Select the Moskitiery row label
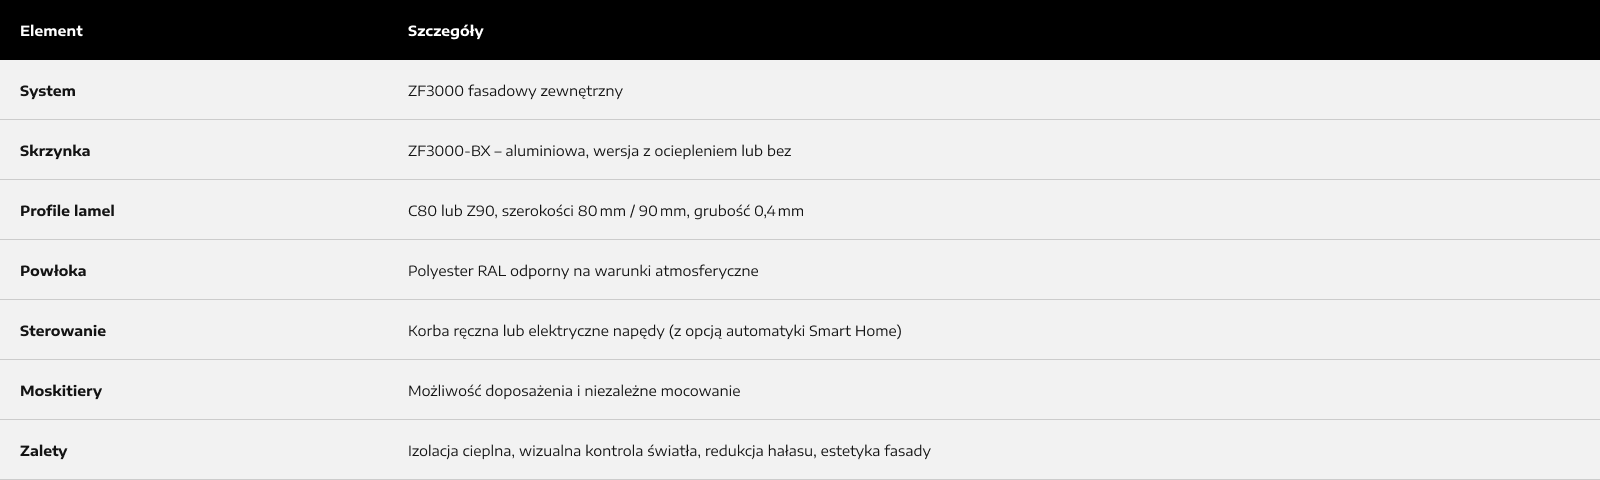This screenshot has height=480, width=1600. coord(61,391)
